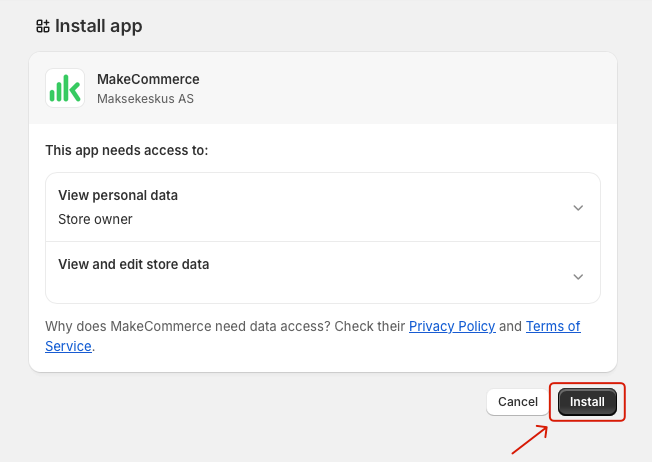Click the Maksekeskus AS developer name

[145, 99]
